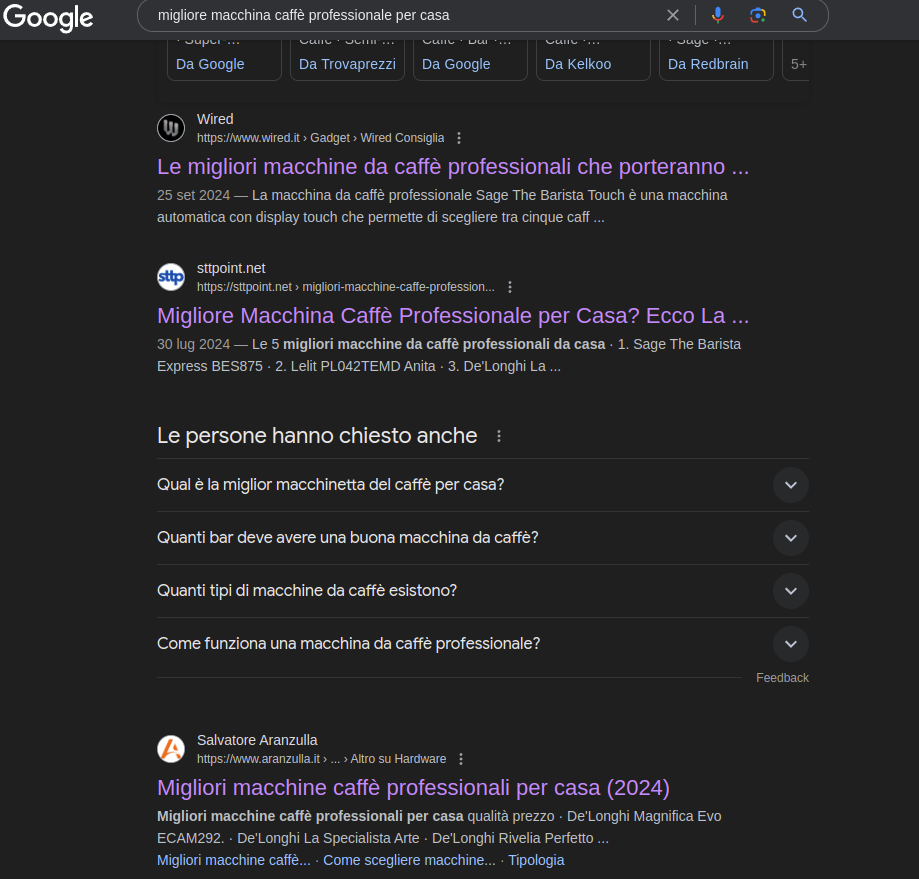
Task: Open more options for sttpoint.net result
Action: click(510, 287)
